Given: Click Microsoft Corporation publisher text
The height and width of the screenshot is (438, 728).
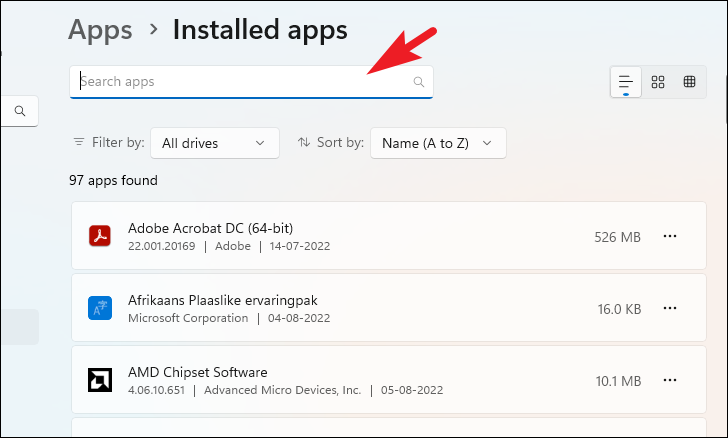Looking at the screenshot, I should click(x=188, y=318).
